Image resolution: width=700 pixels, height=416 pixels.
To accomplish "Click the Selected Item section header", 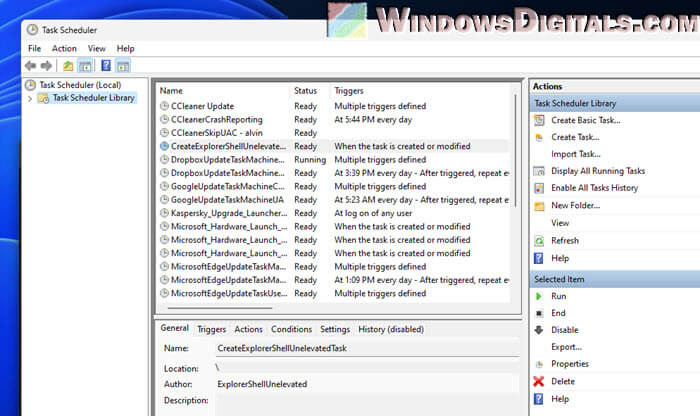I will click(615, 279).
